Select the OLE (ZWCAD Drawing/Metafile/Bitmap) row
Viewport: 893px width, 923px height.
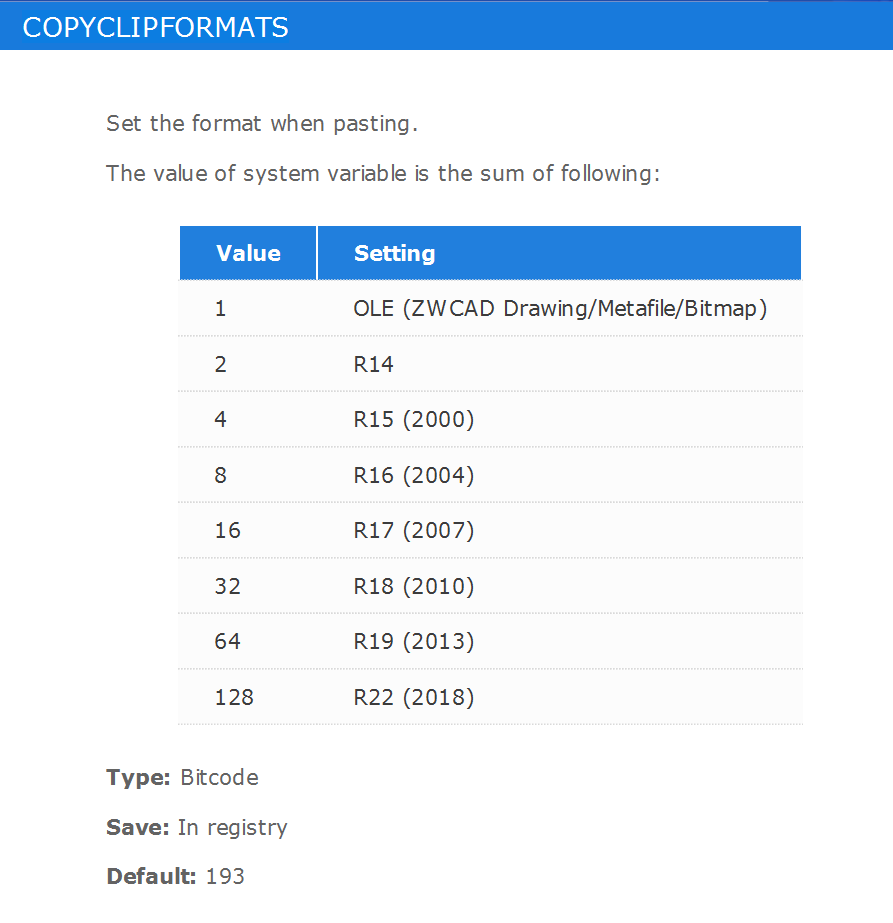(490, 308)
